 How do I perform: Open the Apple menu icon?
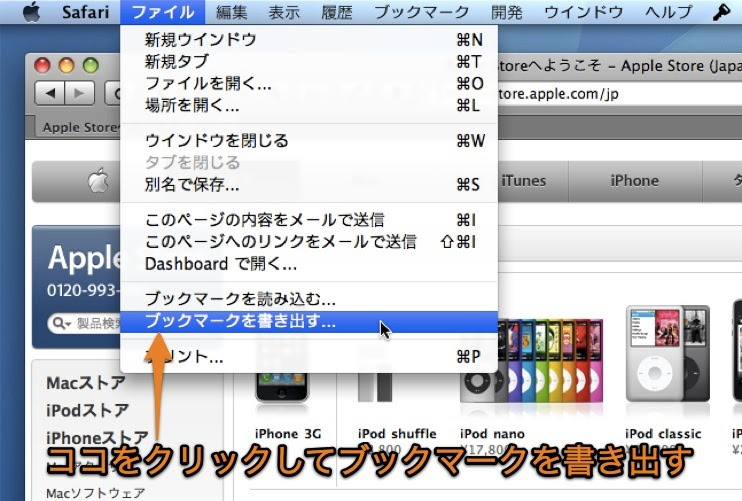click(x=32, y=12)
